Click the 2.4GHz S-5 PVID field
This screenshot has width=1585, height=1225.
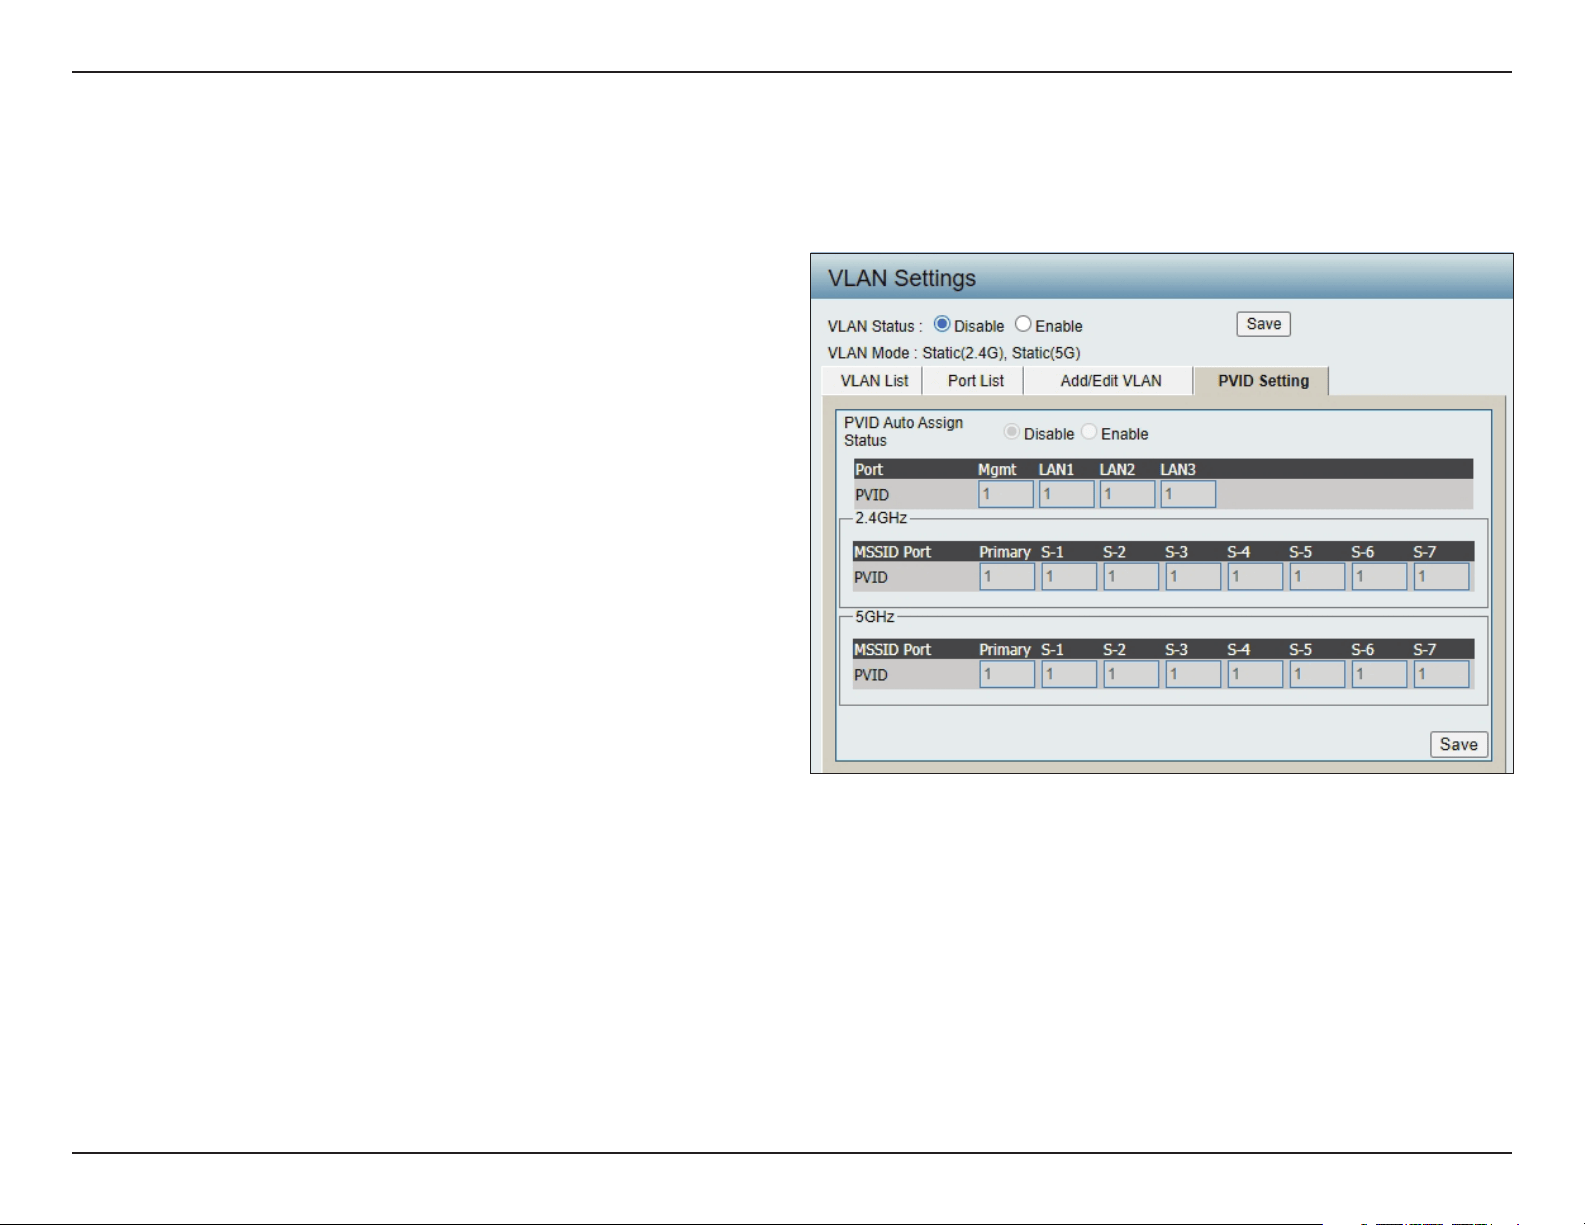[1317, 576]
